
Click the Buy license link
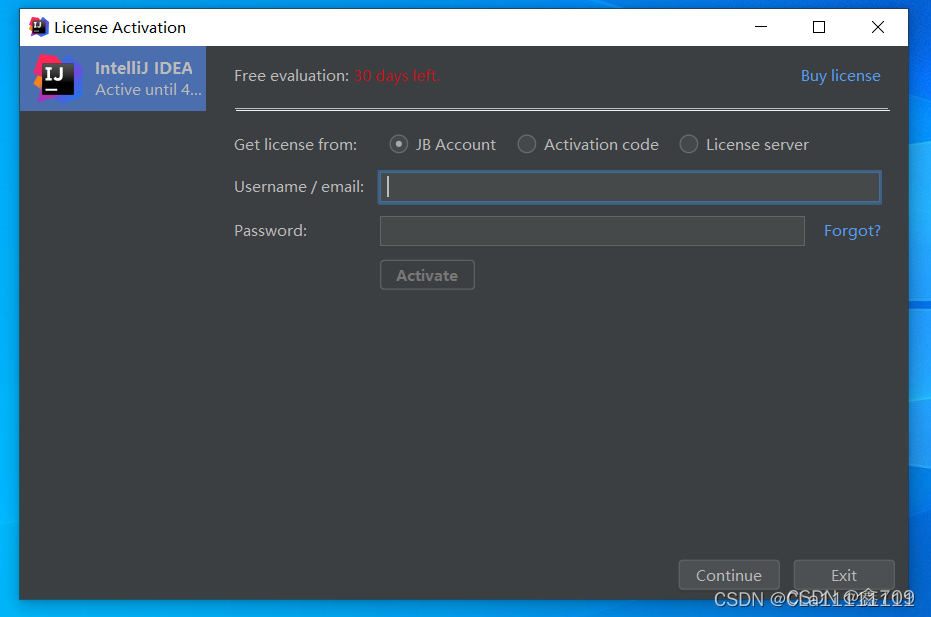point(840,76)
